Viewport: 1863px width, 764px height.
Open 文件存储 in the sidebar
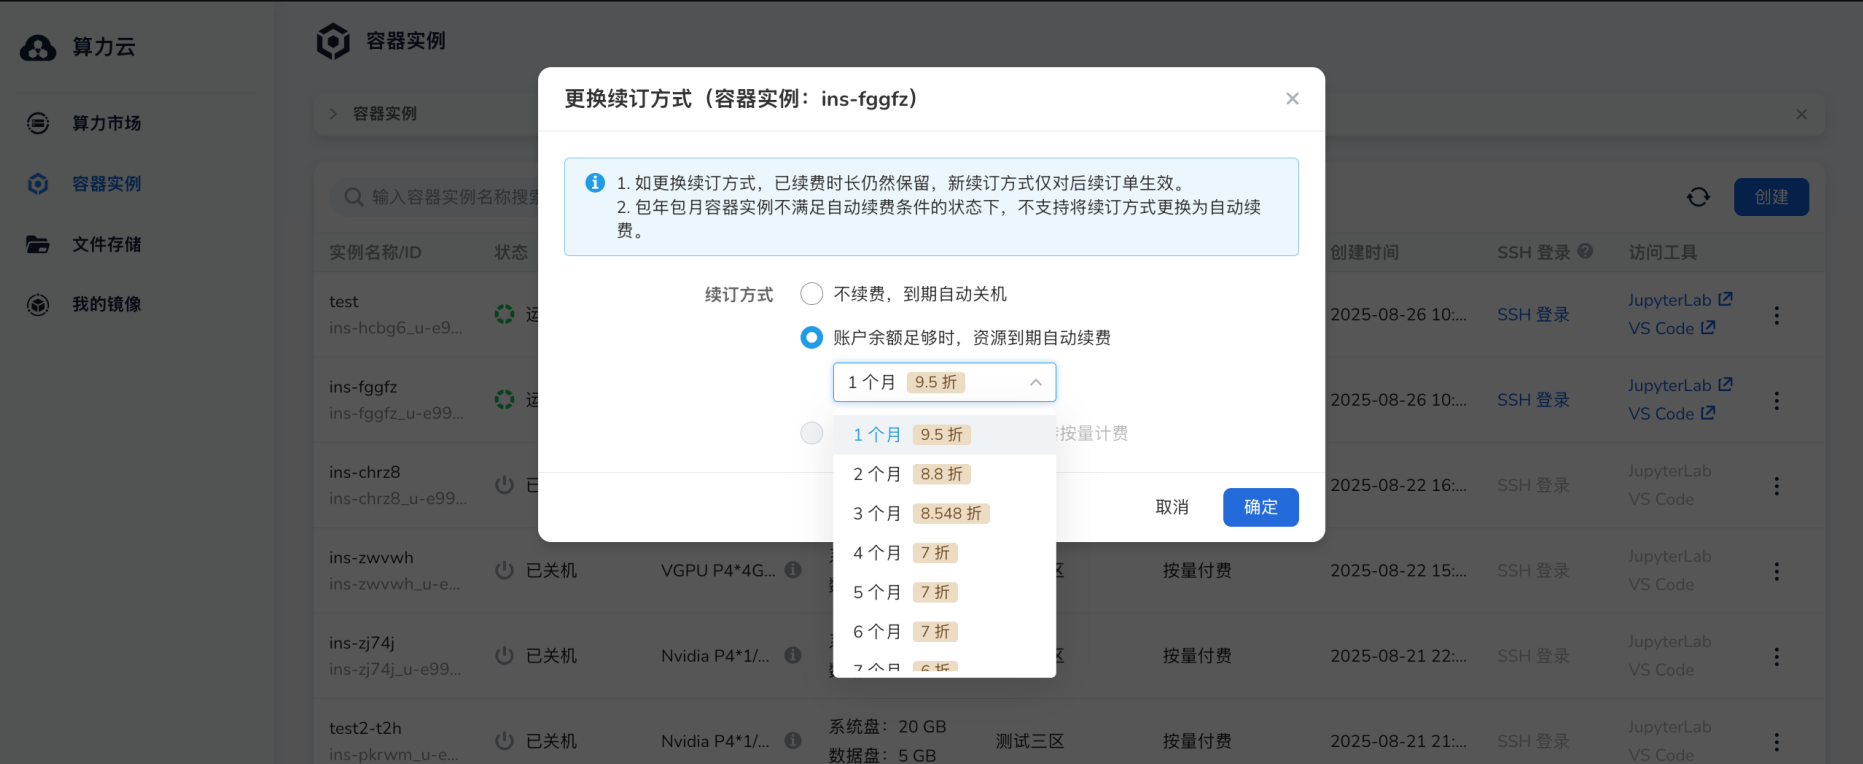coord(107,244)
